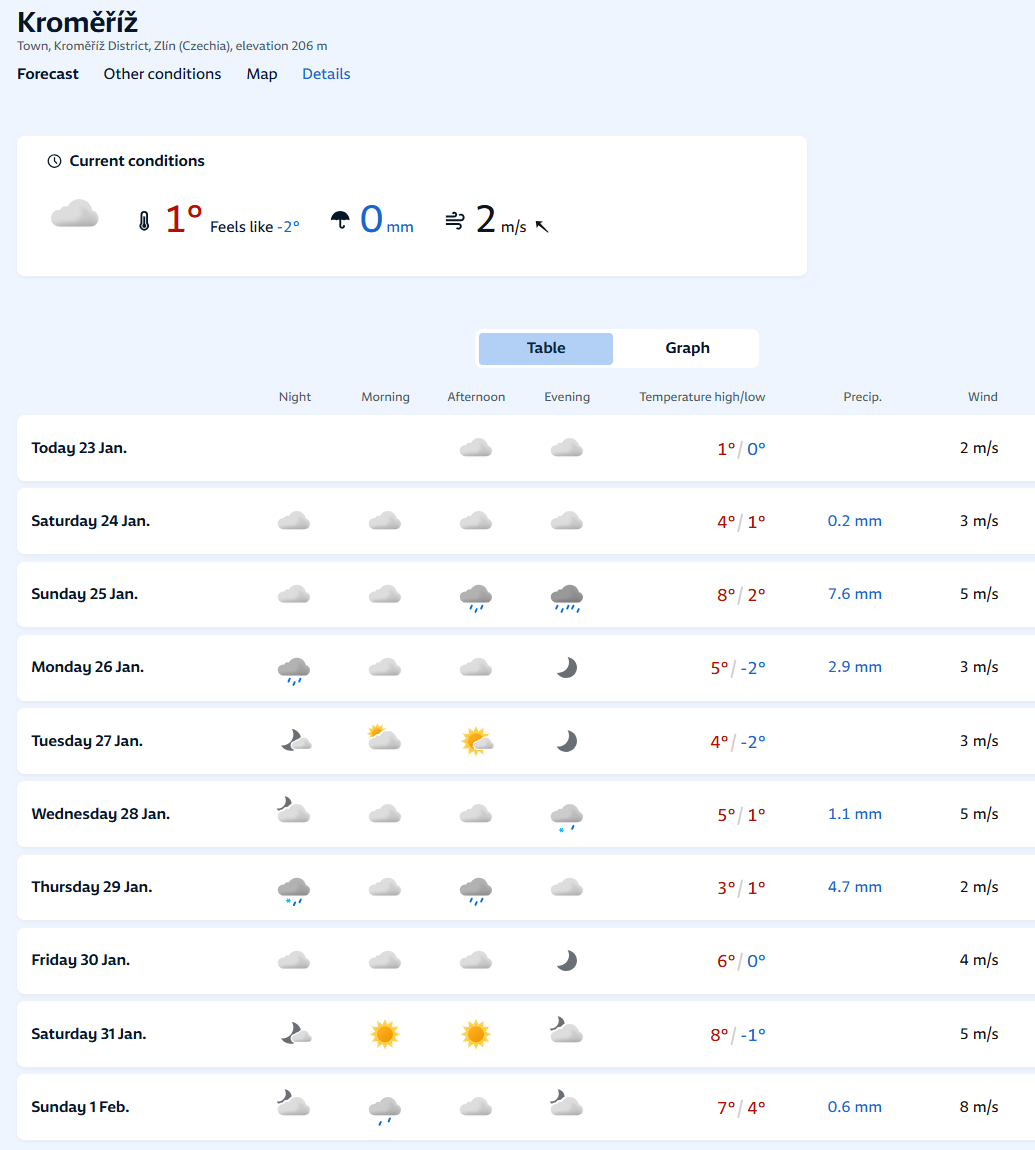Image resolution: width=1035 pixels, height=1150 pixels.
Task: Click the current conditions cloud icon
Action: 75,215
